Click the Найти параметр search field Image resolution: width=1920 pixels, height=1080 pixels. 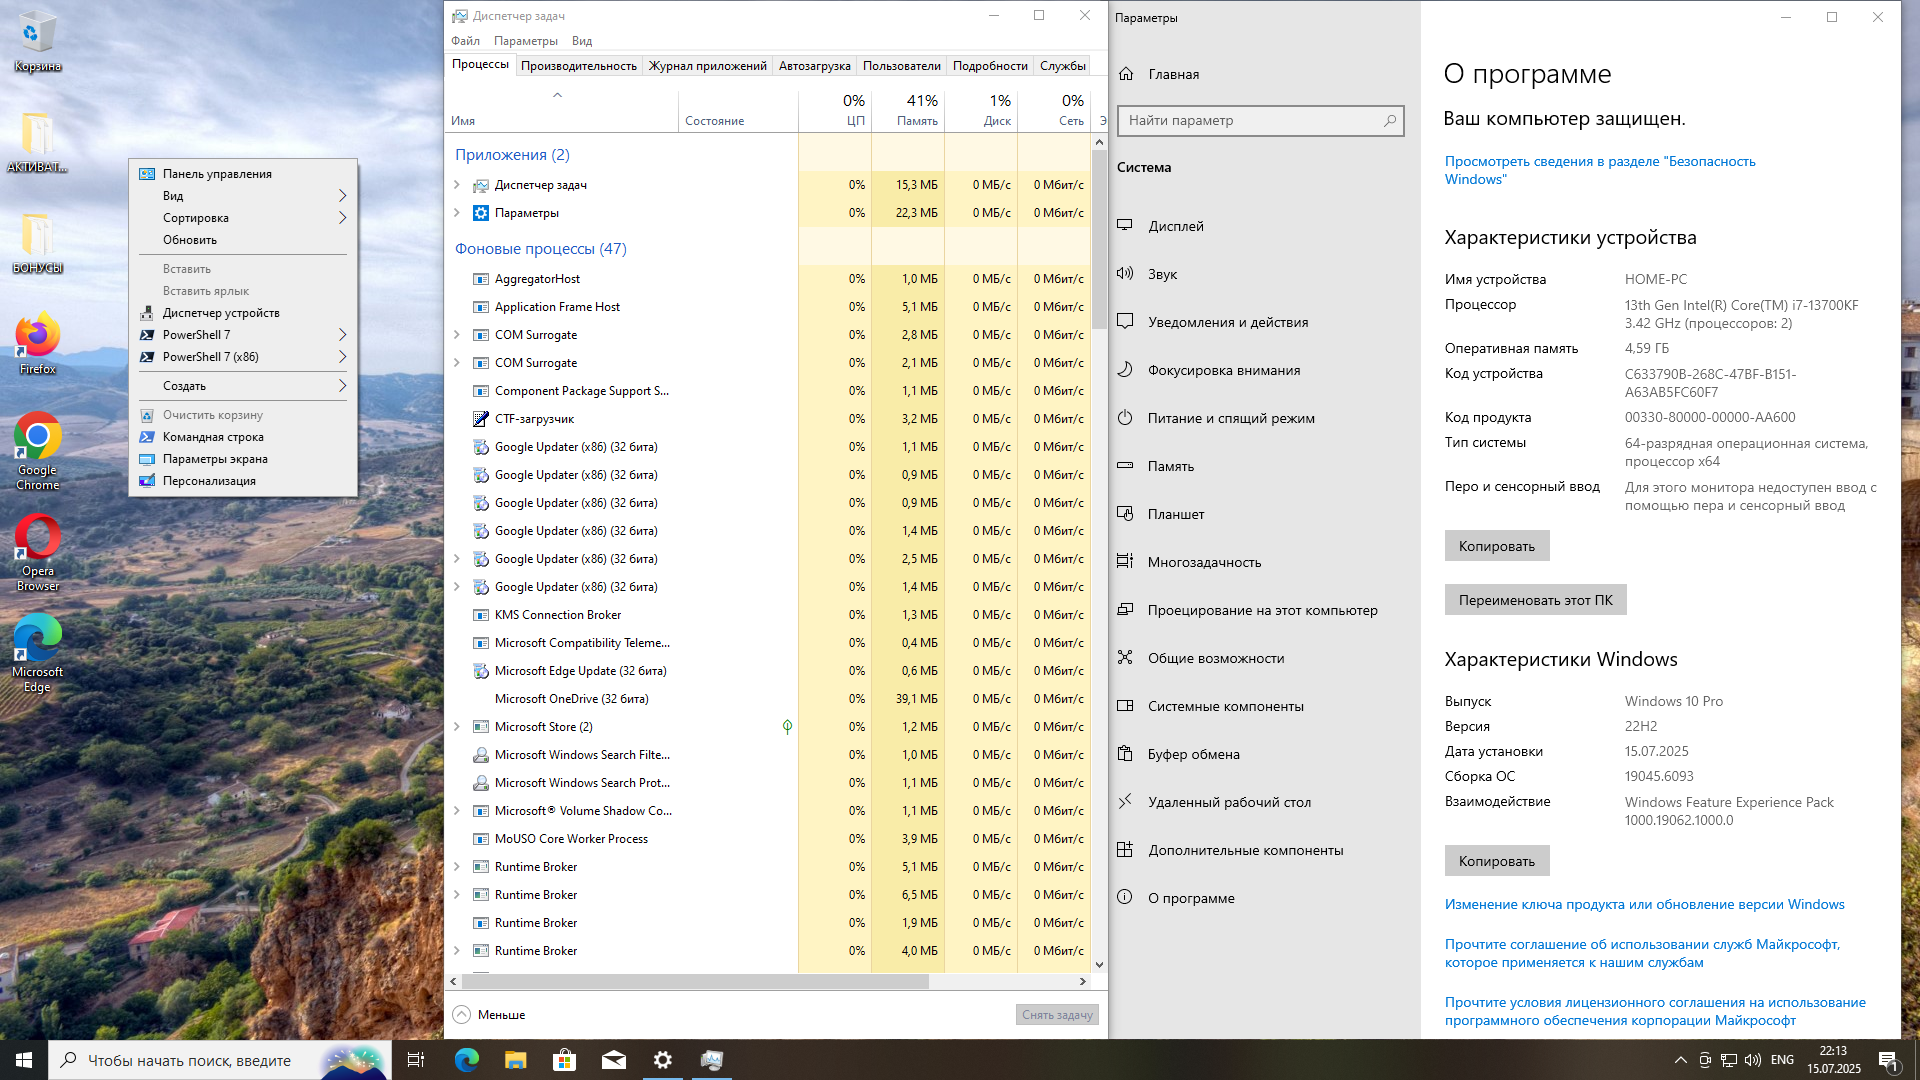tap(1260, 121)
